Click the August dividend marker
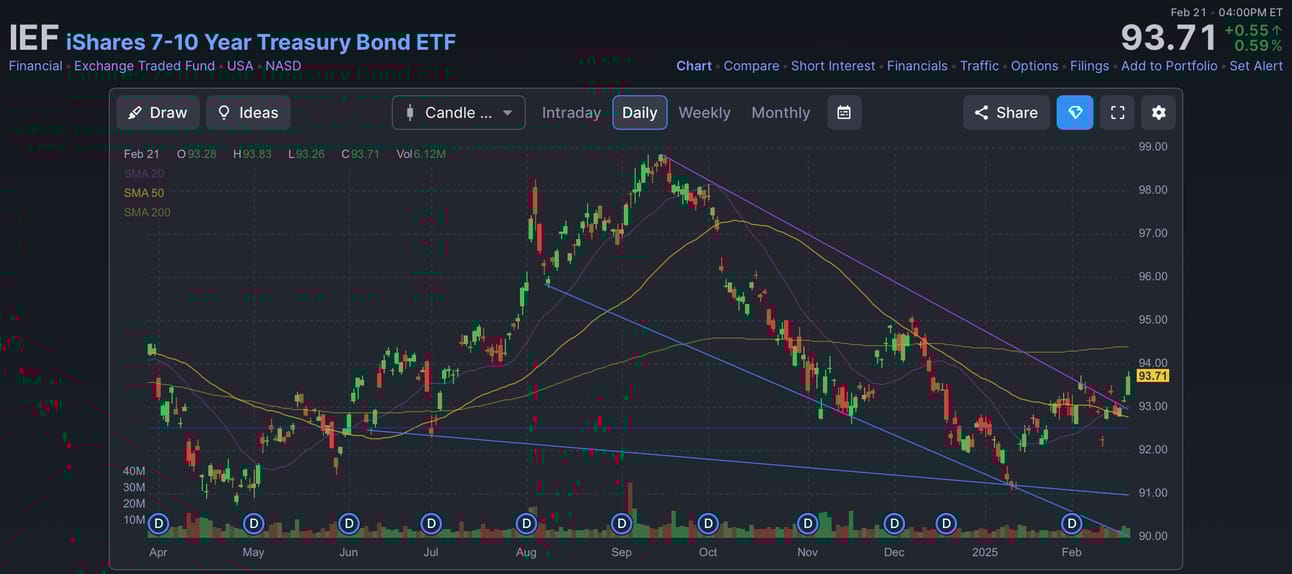This screenshot has width=1292, height=574. click(x=526, y=523)
